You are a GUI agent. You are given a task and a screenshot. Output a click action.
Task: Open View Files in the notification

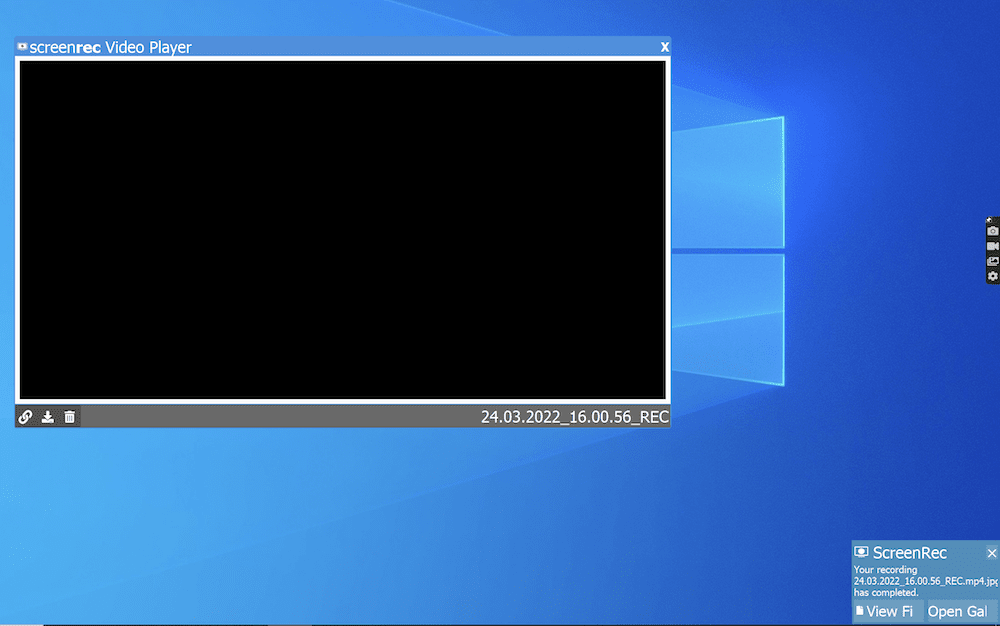pyautogui.click(x=890, y=611)
